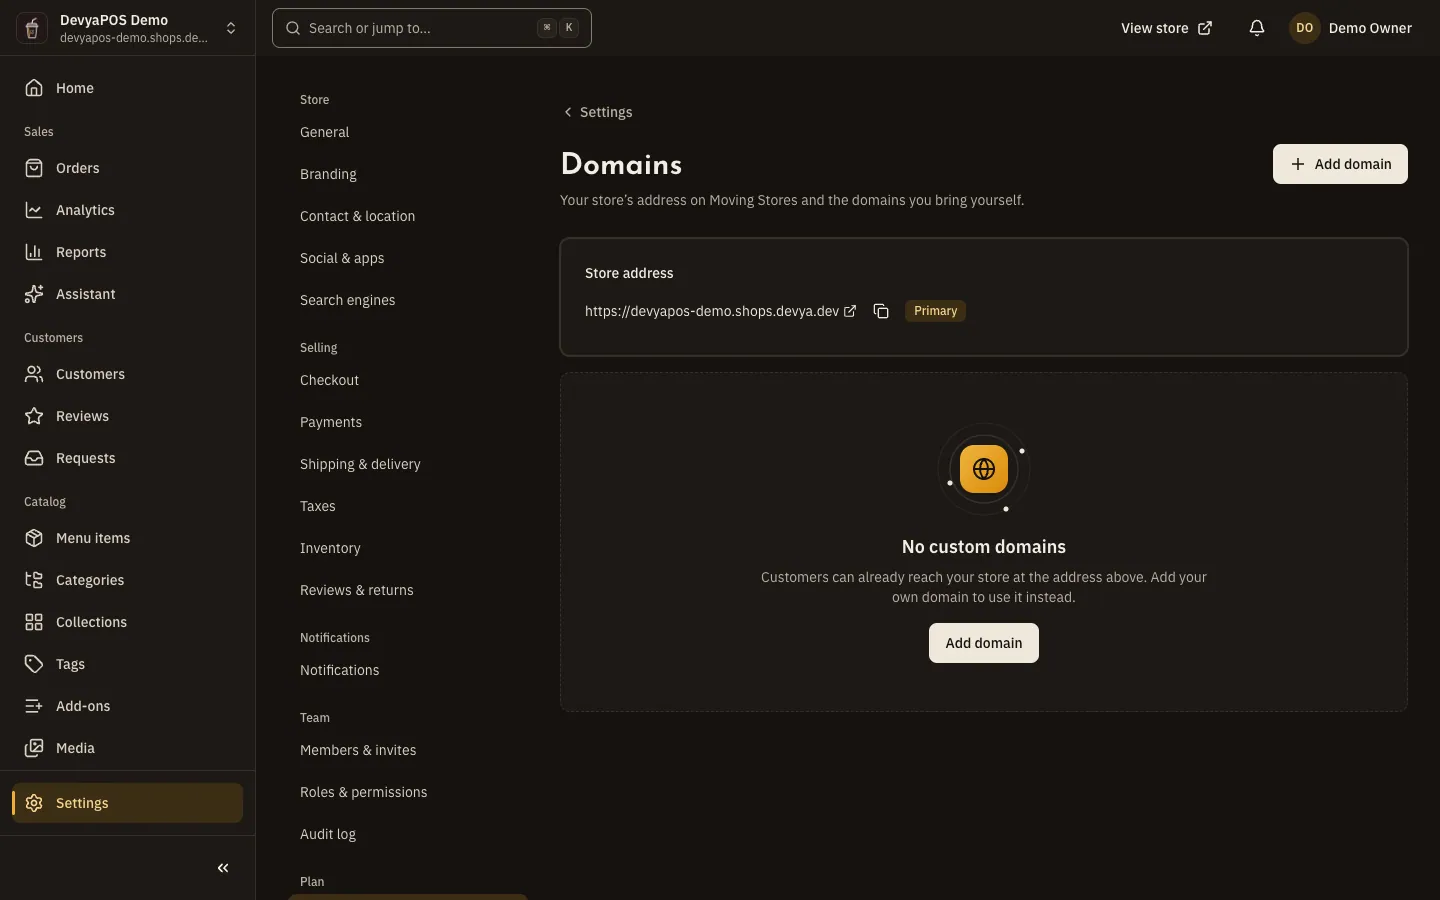Click the View store link
The width and height of the screenshot is (1440, 900).
coord(1166,28)
